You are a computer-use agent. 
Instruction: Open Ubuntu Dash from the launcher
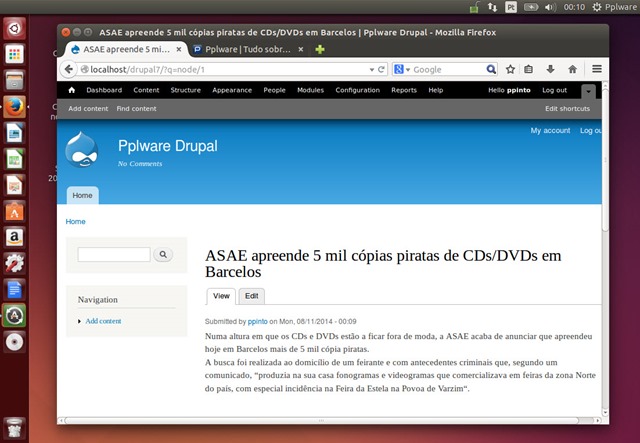coord(15,28)
